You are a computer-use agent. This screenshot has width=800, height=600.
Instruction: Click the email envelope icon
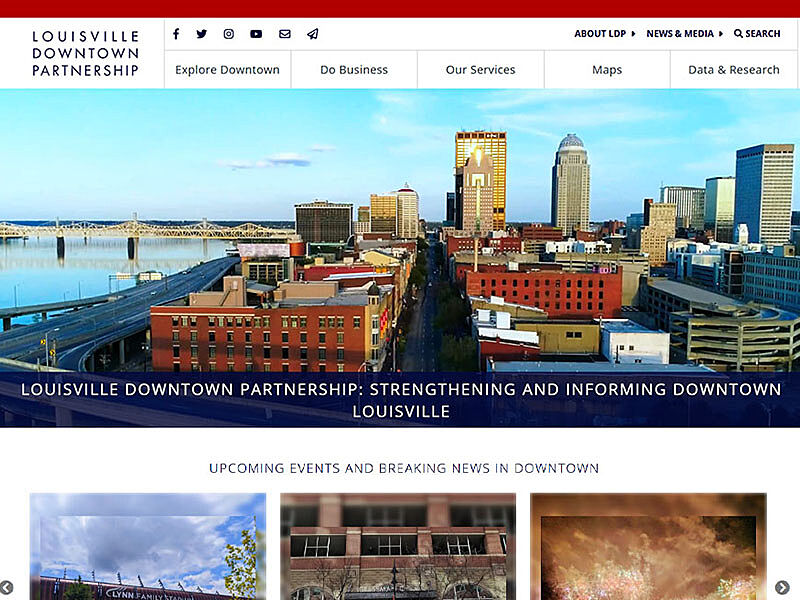(285, 34)
